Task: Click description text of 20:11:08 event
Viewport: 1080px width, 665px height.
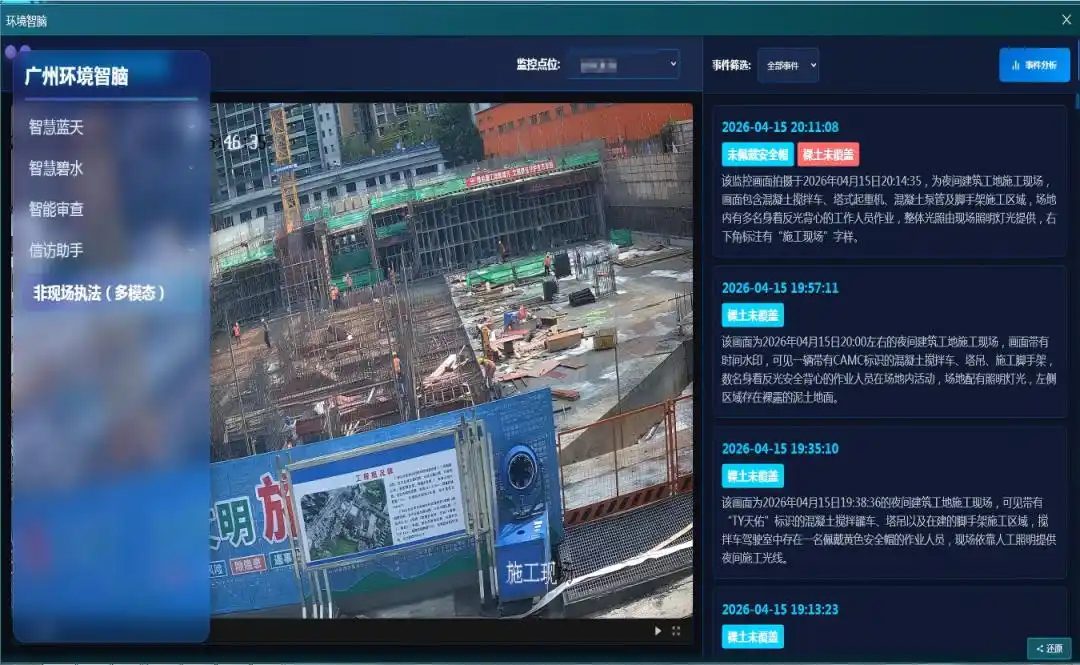Action: (x=889, y=209)
